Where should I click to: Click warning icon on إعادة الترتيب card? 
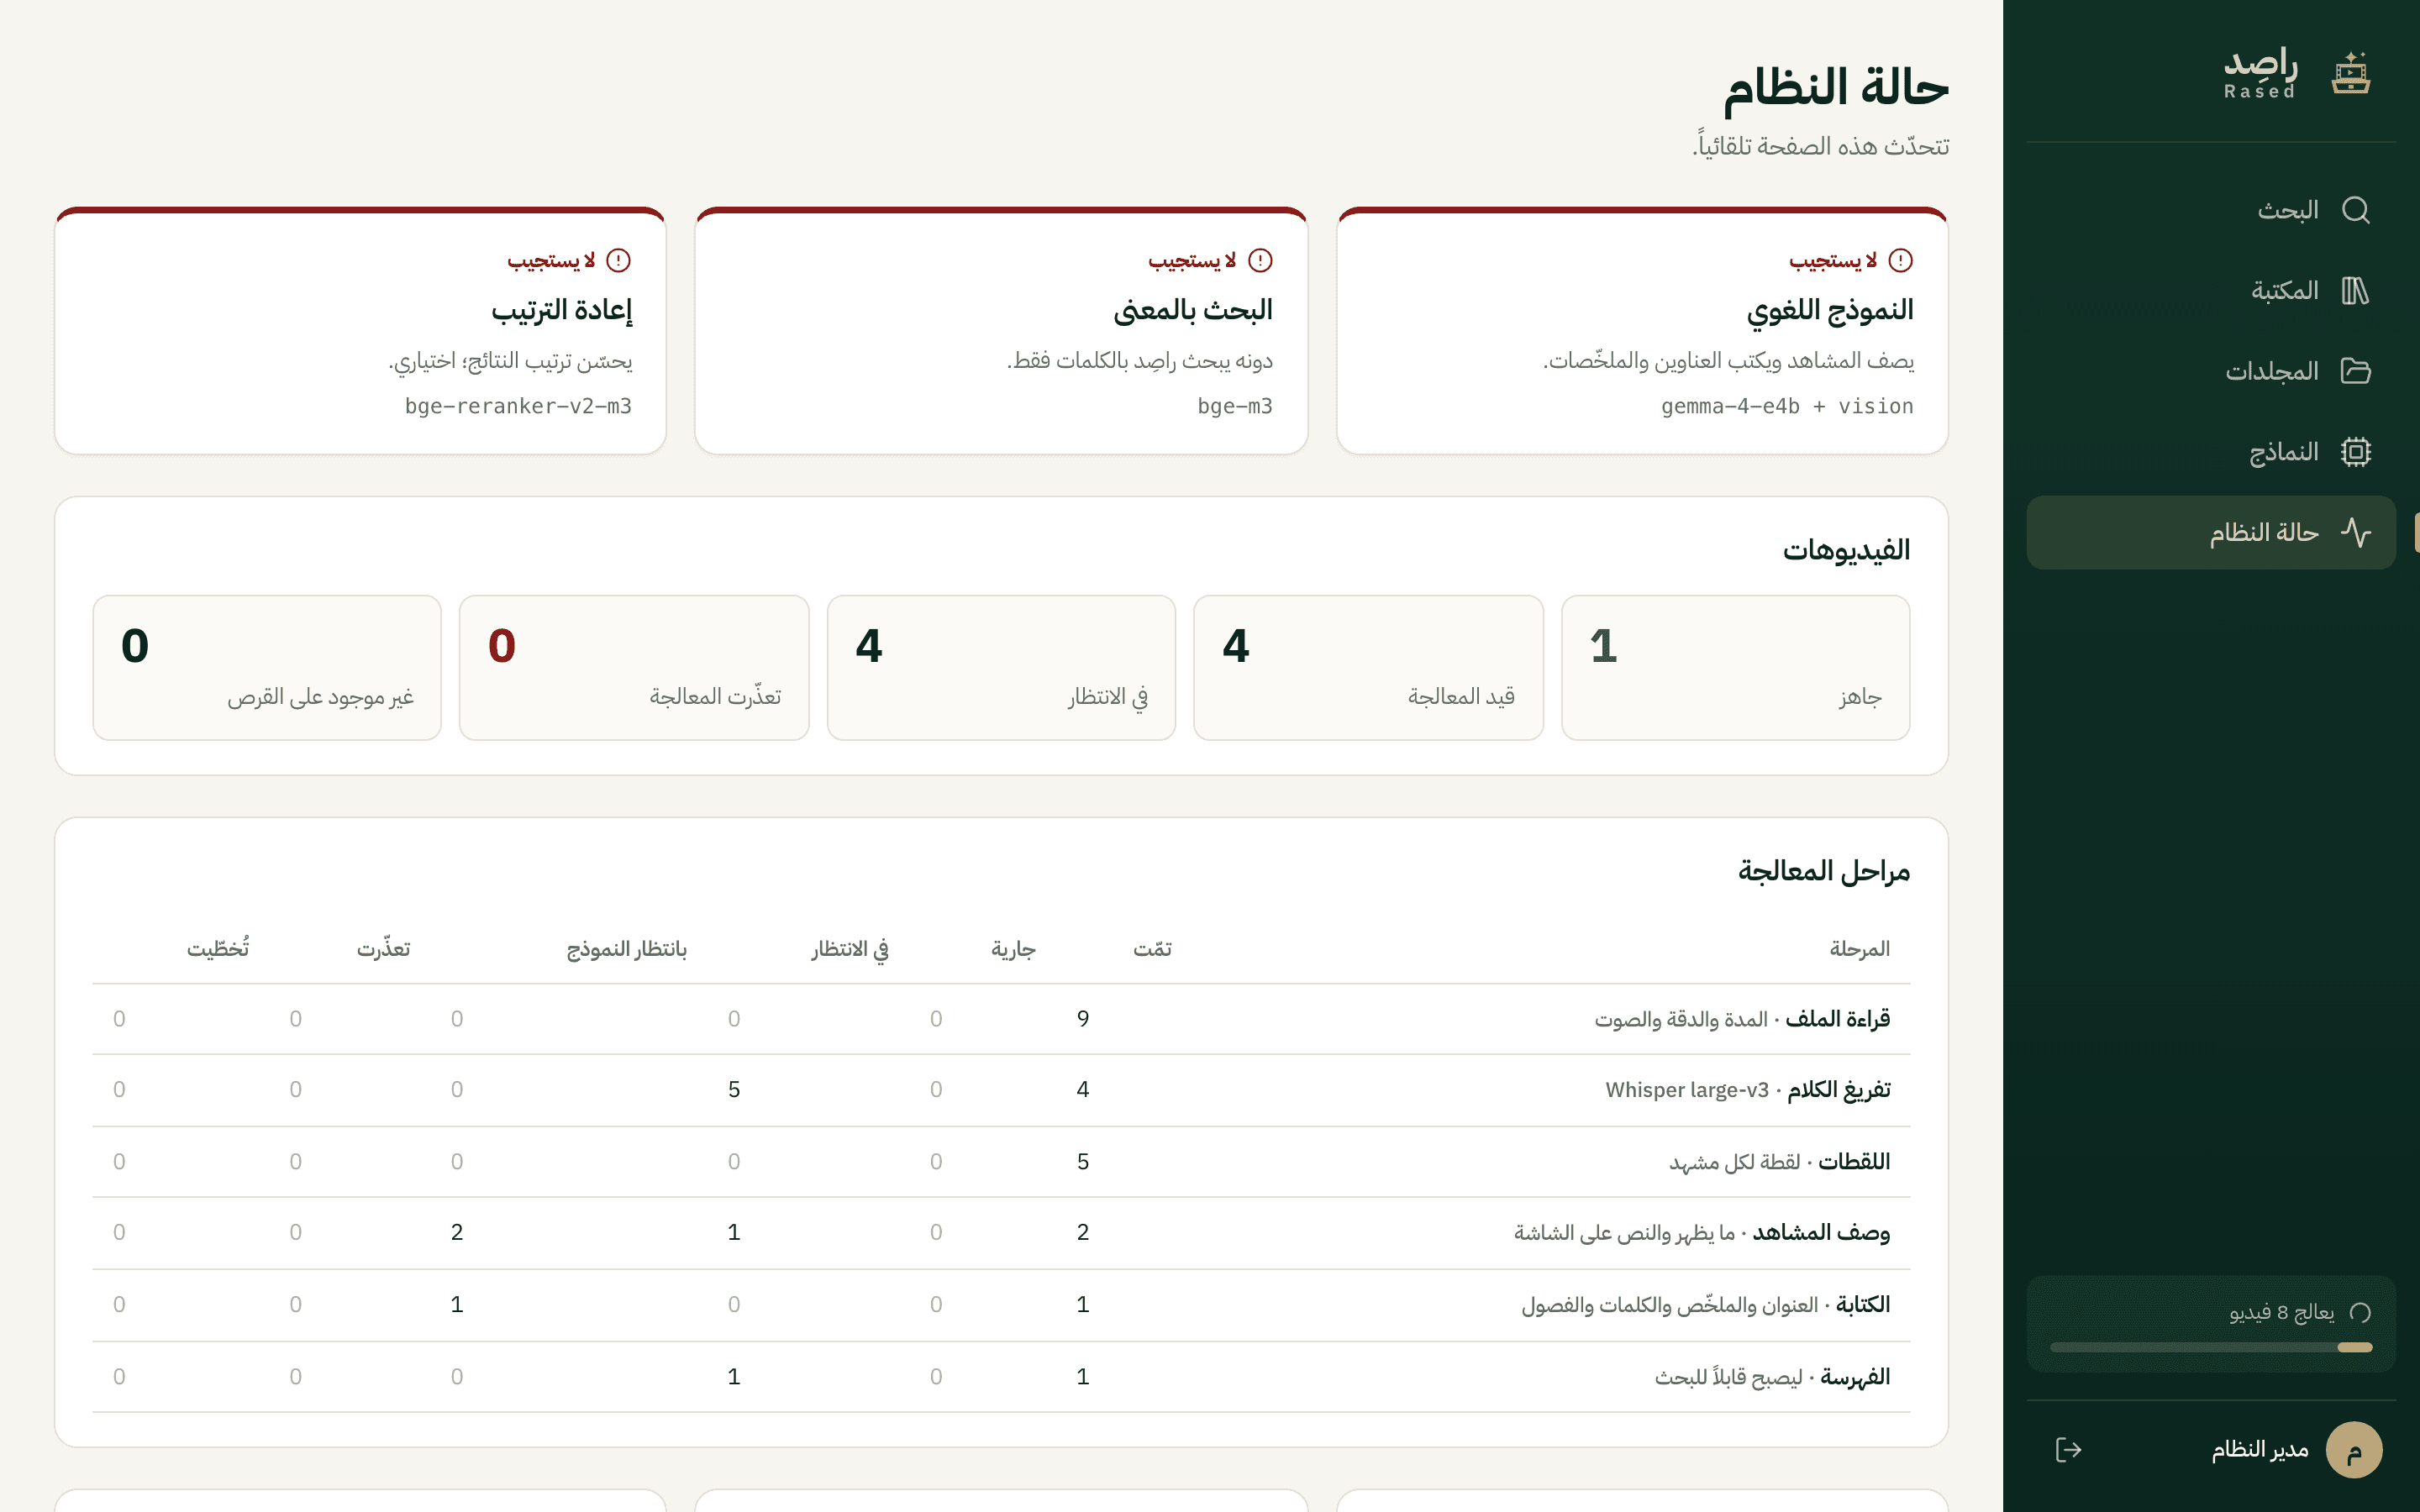[x=619, y=260]
